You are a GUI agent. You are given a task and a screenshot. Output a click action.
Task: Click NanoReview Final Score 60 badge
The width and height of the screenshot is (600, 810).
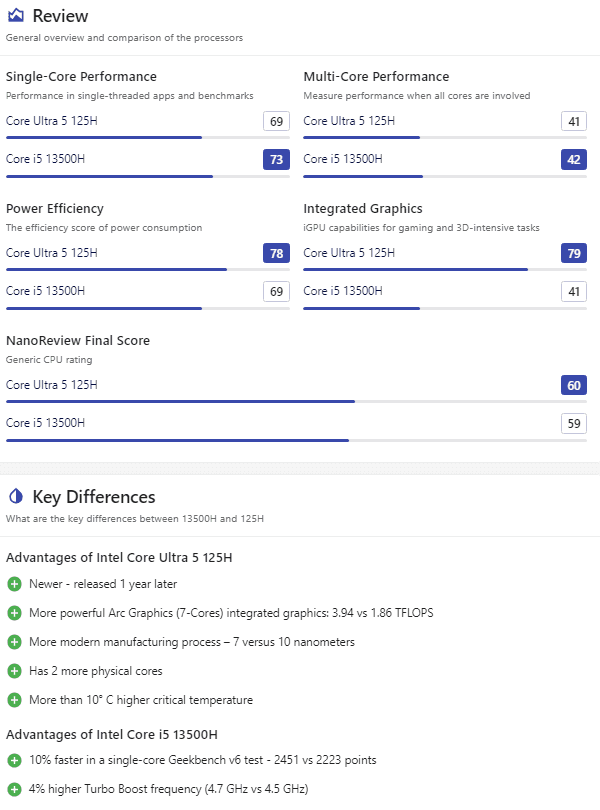pos(574,385)
